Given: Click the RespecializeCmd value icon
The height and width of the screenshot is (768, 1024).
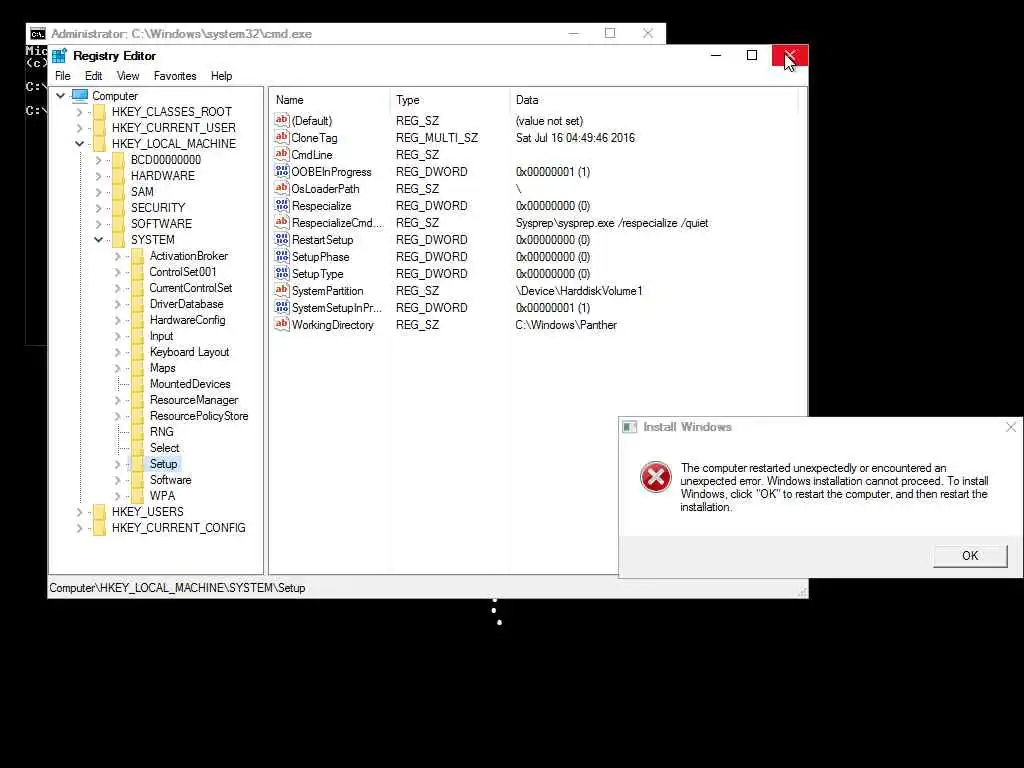Looking at the screenshot, I should [x=281, y=222].
